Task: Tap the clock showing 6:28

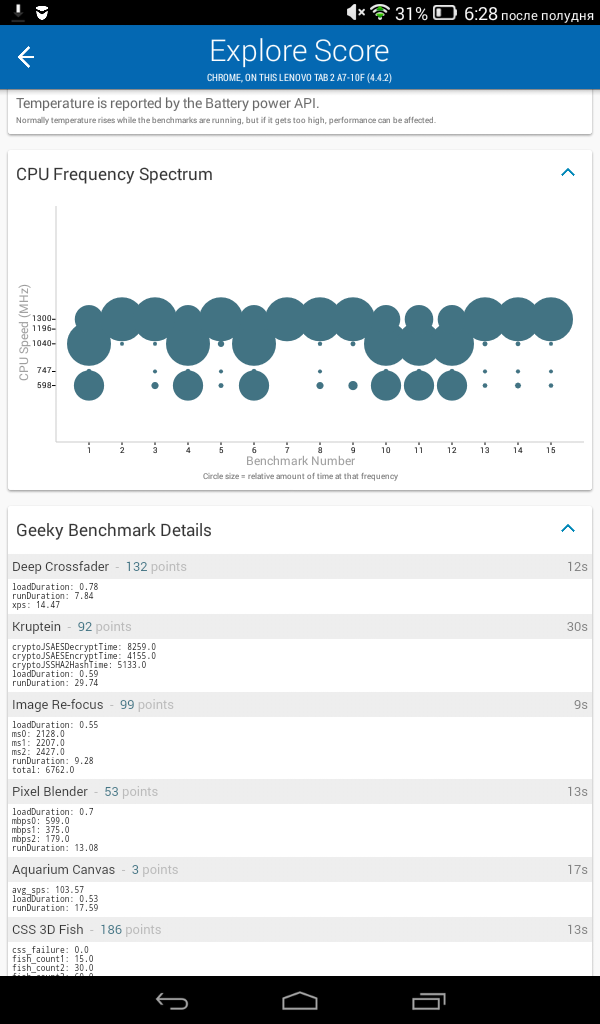Action: (481, 13)
